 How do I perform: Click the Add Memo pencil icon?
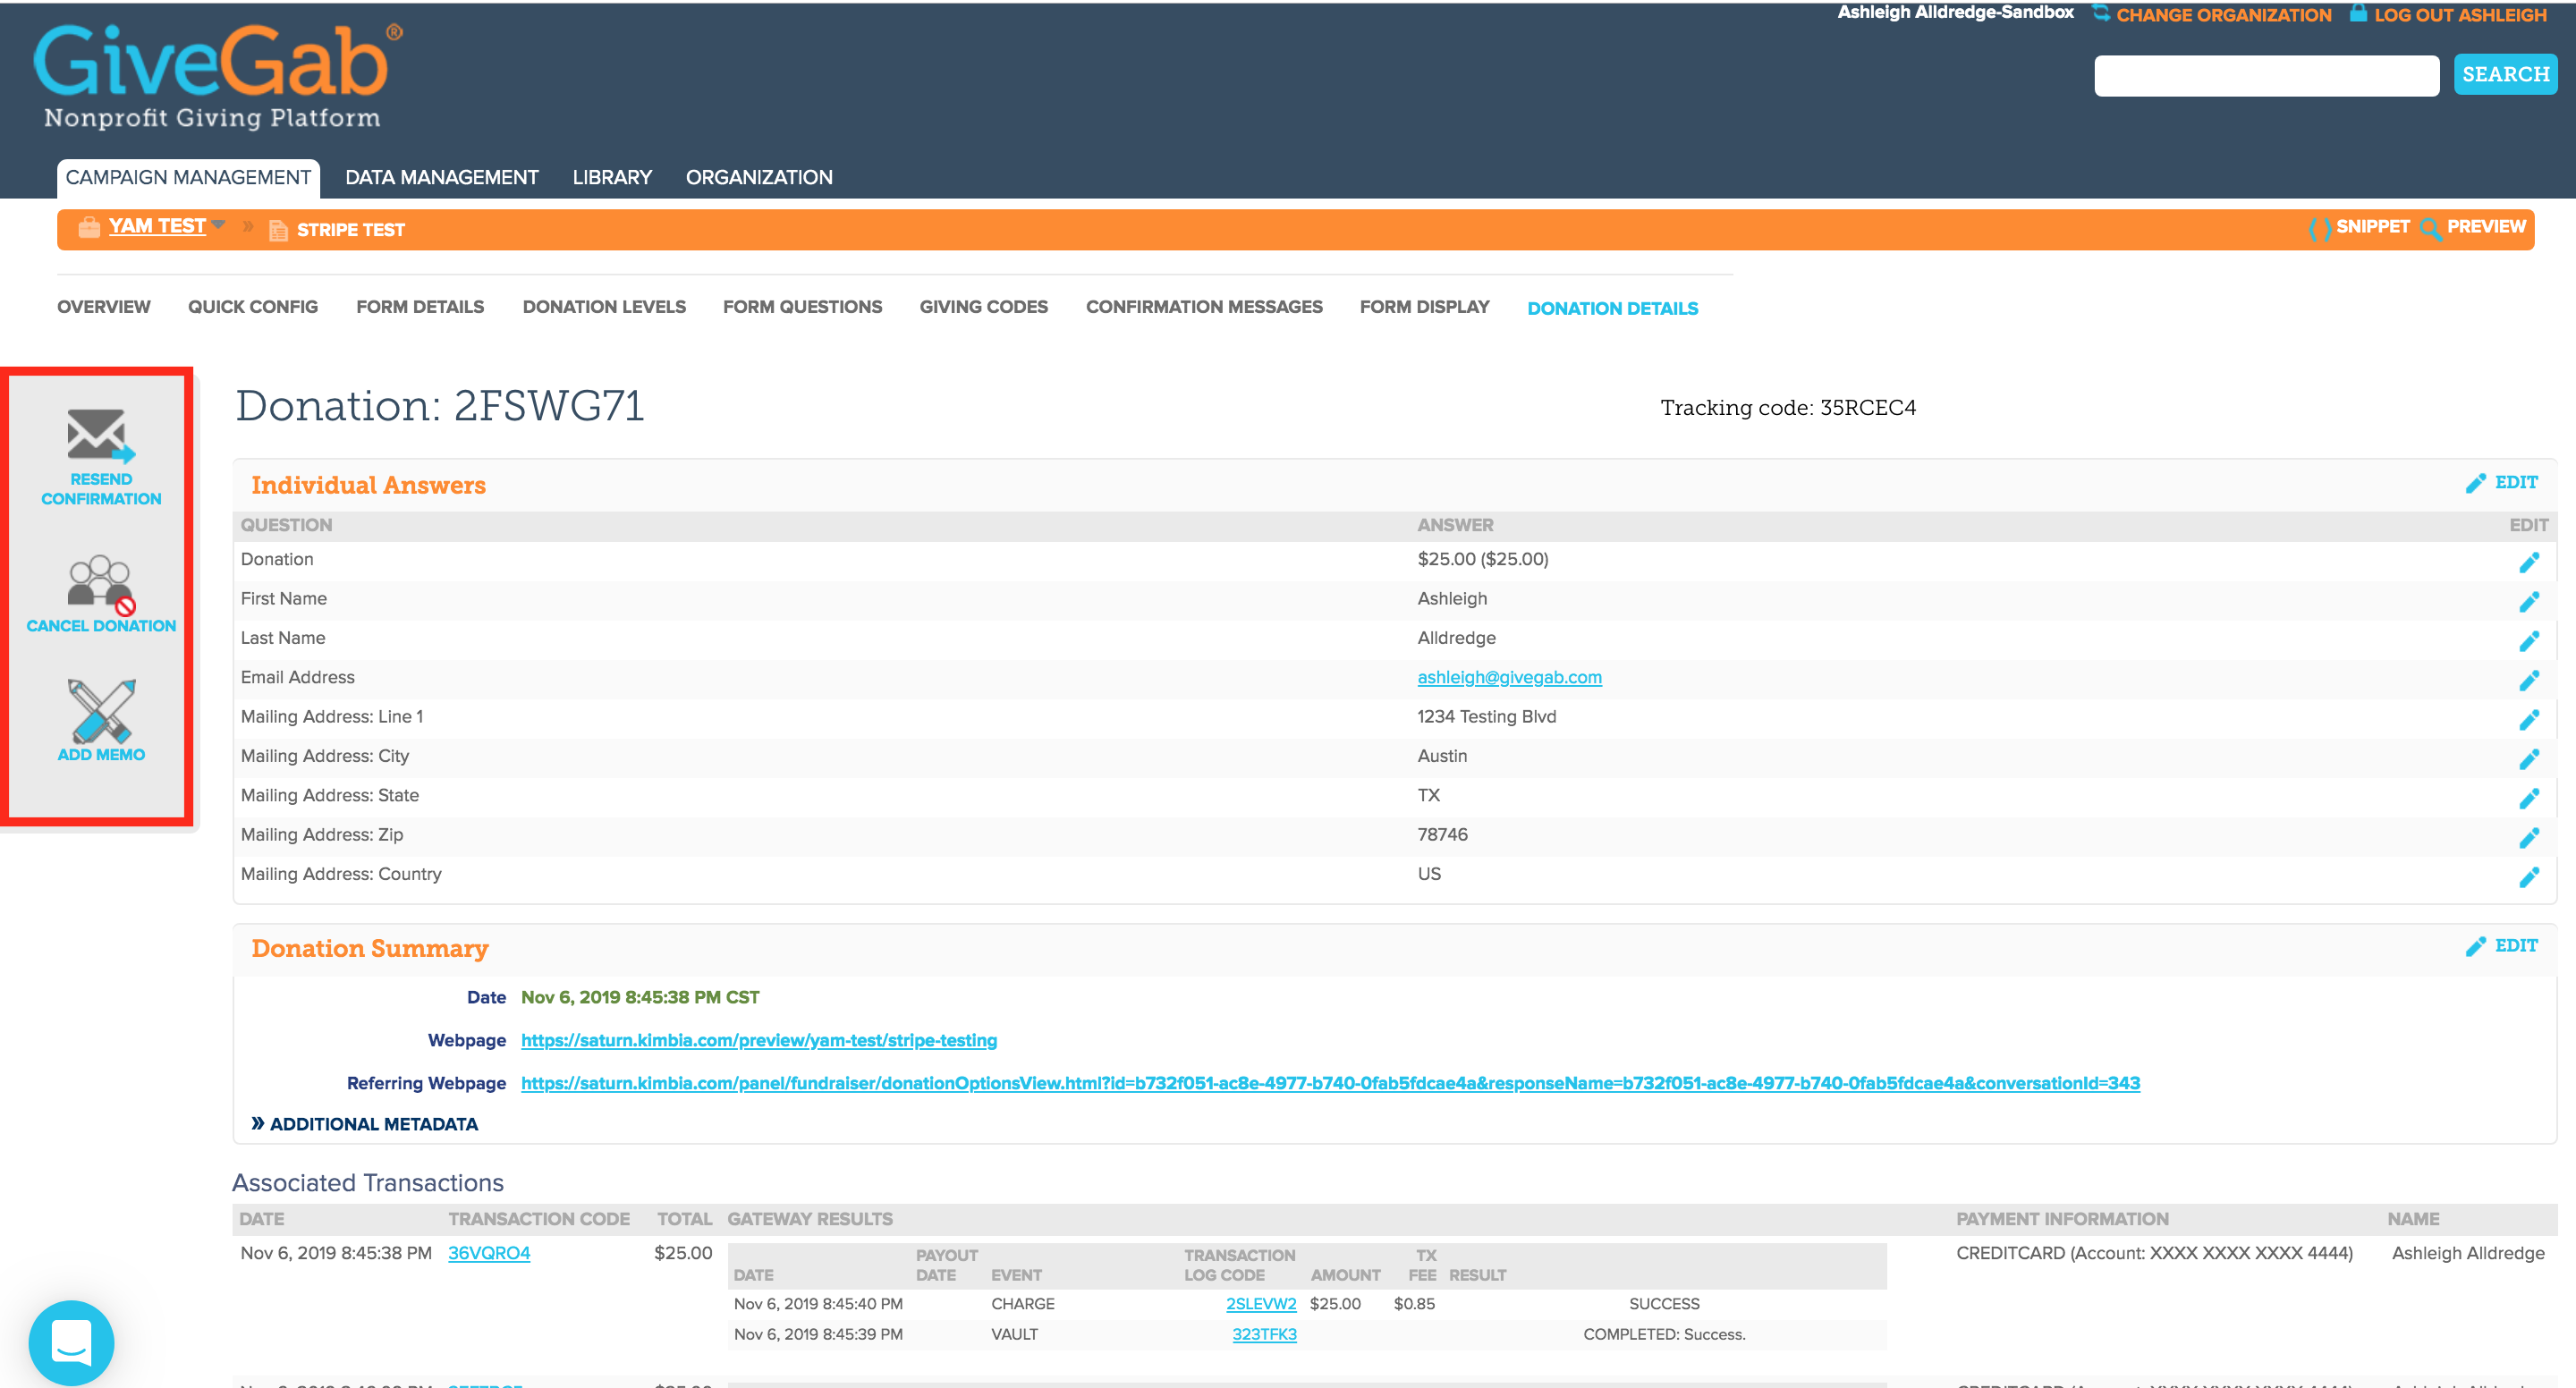point(101,710)
